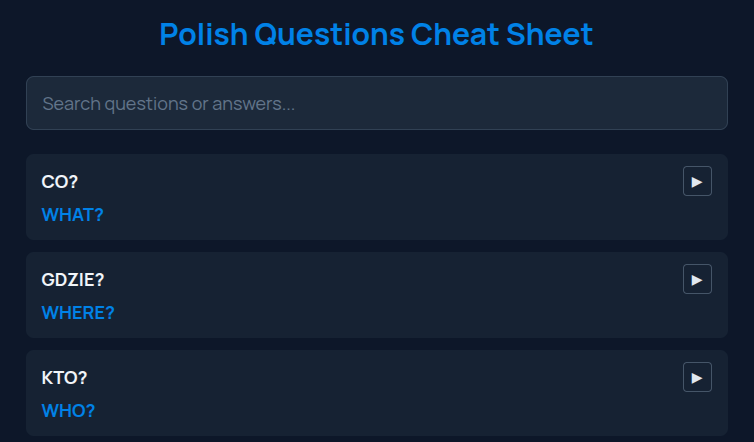Select the KTO? question text

[x=64, y=378]
